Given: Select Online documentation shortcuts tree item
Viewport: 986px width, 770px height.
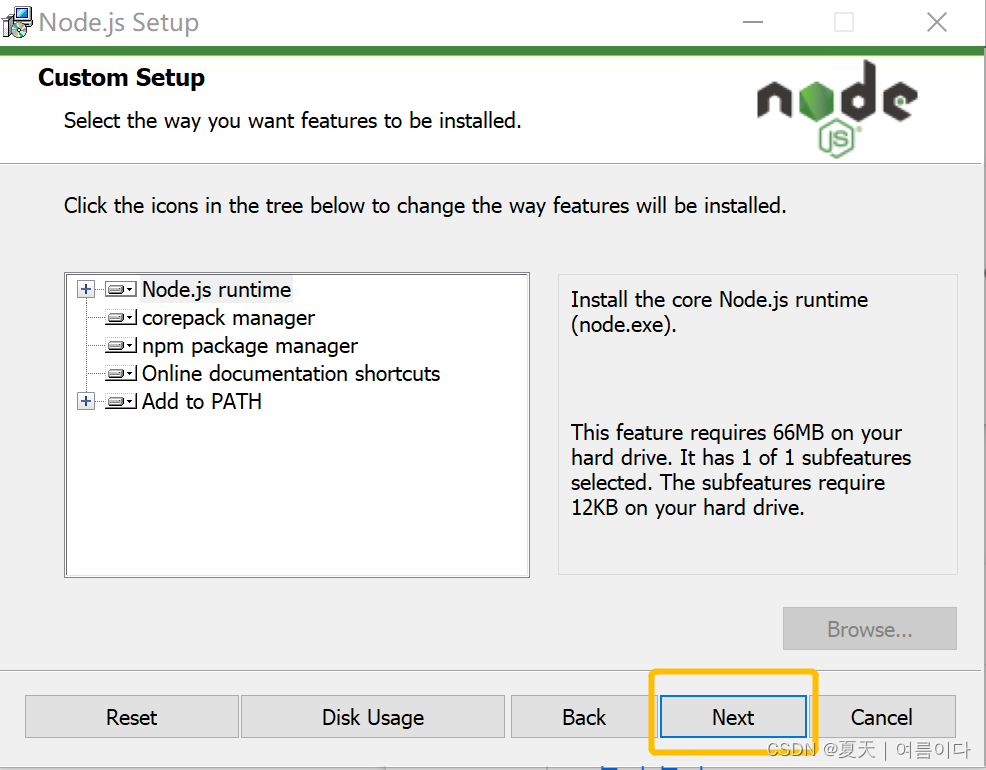Looking at the screenshot, I should (291, 374).
